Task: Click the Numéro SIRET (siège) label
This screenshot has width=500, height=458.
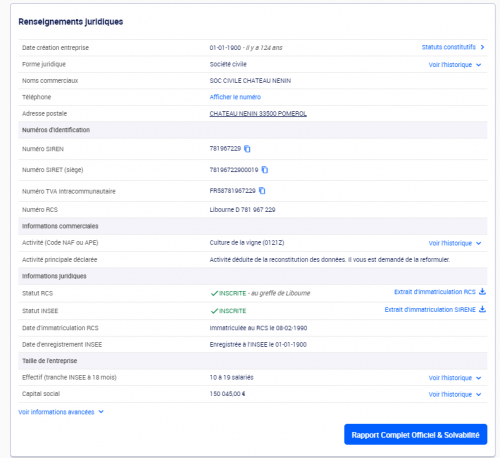Action: (53, 170)
